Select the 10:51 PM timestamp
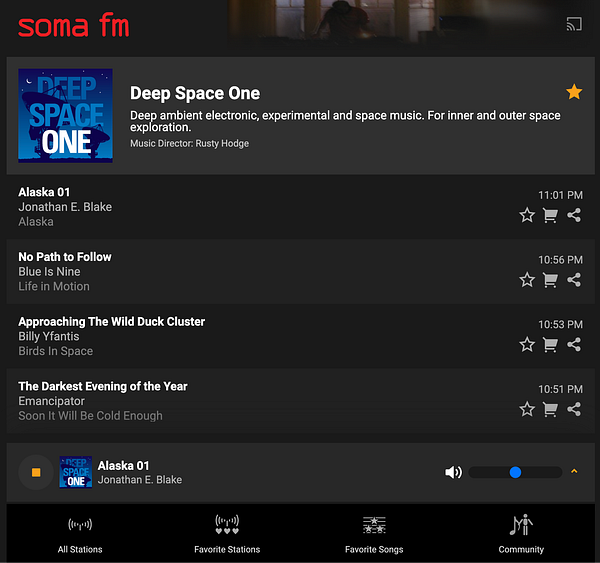Viewport: 600px width, 563px height. click(560, 389)
